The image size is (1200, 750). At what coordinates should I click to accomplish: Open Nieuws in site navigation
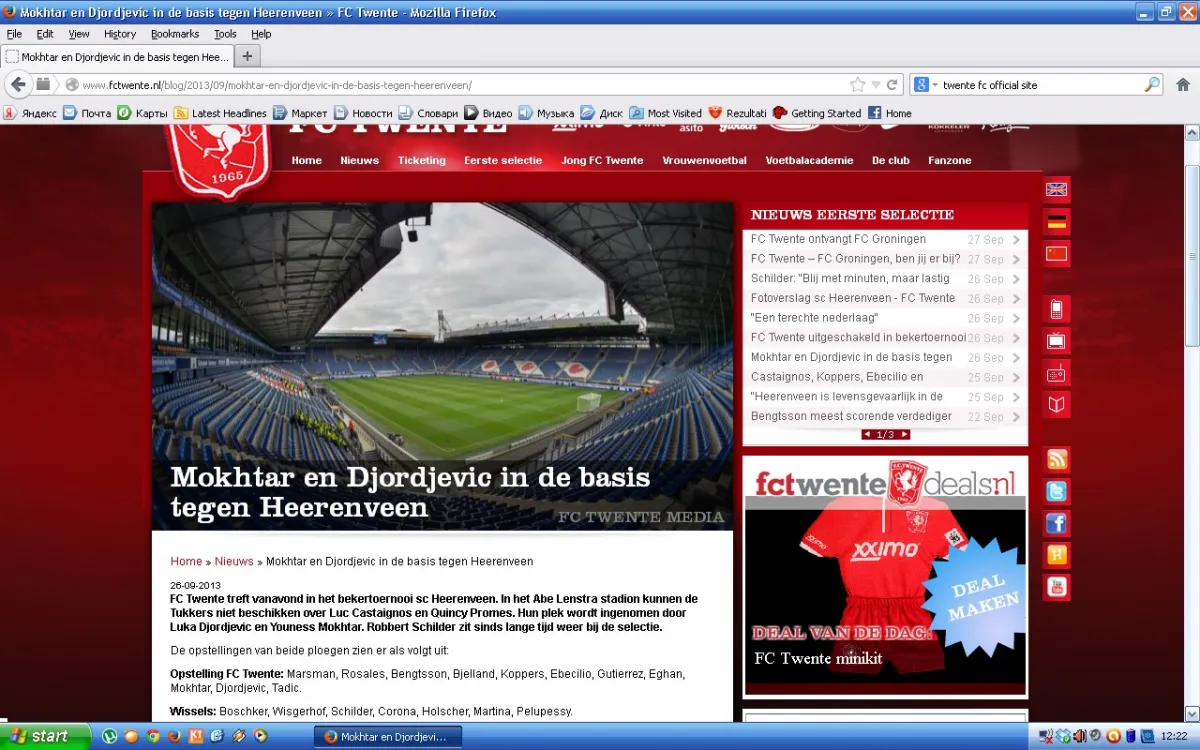(359, 160)
